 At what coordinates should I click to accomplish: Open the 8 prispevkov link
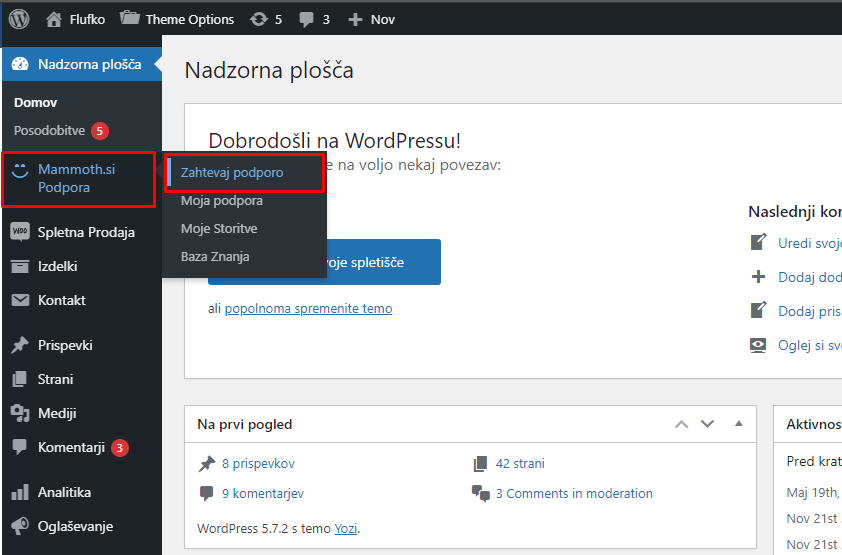(258, 464)
